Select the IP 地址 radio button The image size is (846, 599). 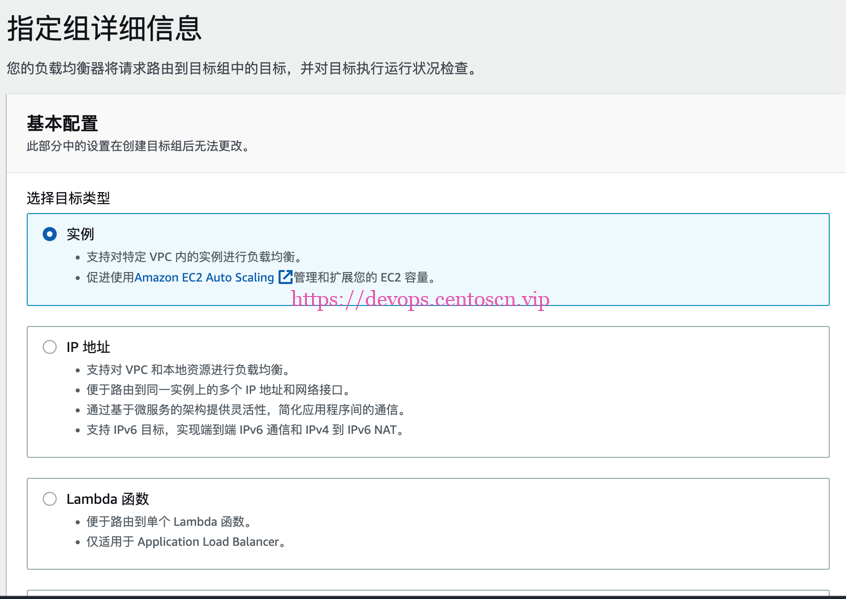[50, 347]
